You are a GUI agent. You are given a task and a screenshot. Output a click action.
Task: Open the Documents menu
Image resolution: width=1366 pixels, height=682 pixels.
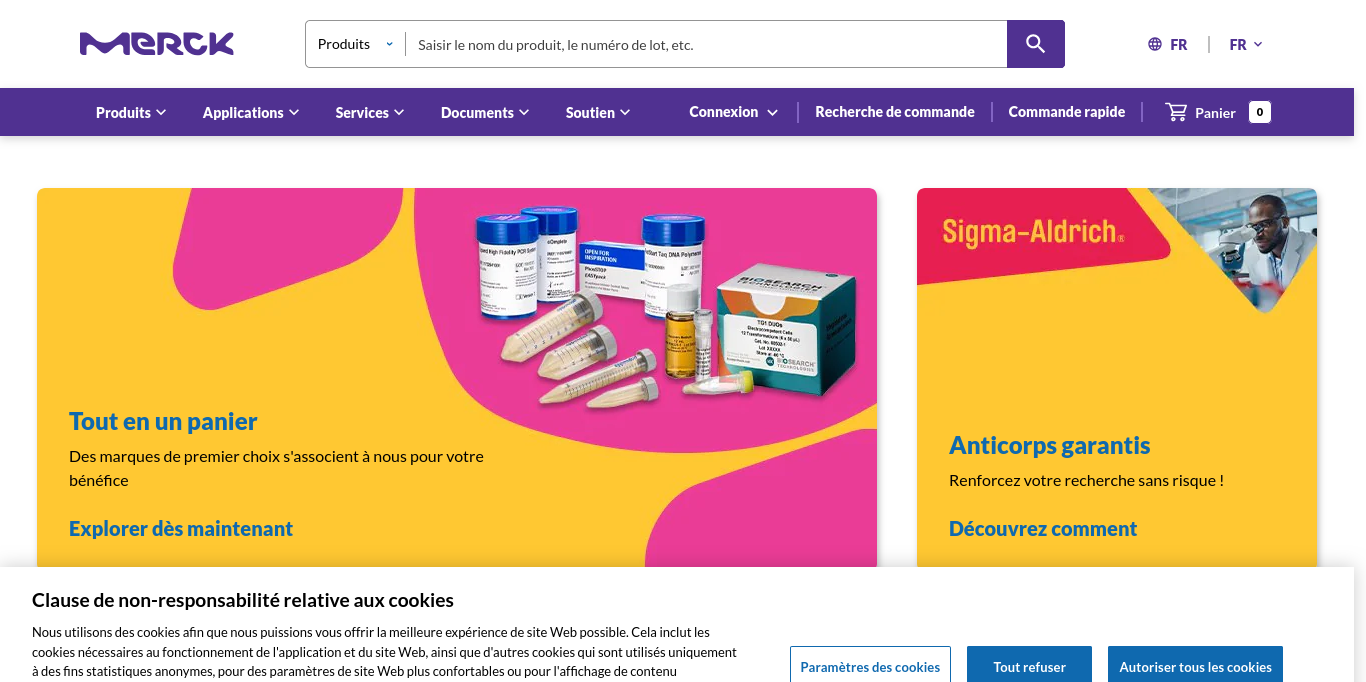(485, 112)
